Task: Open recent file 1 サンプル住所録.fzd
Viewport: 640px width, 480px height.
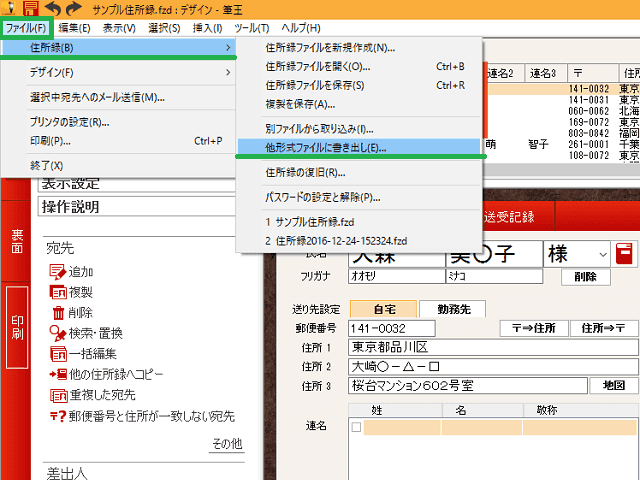Action: coord(359,222)
